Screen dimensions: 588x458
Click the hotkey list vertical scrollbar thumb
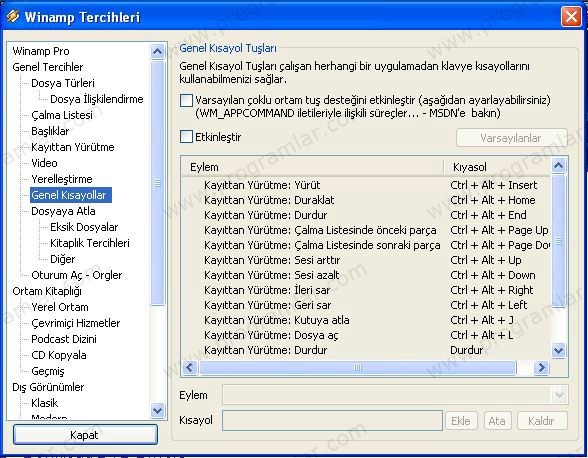pos(558,241)
